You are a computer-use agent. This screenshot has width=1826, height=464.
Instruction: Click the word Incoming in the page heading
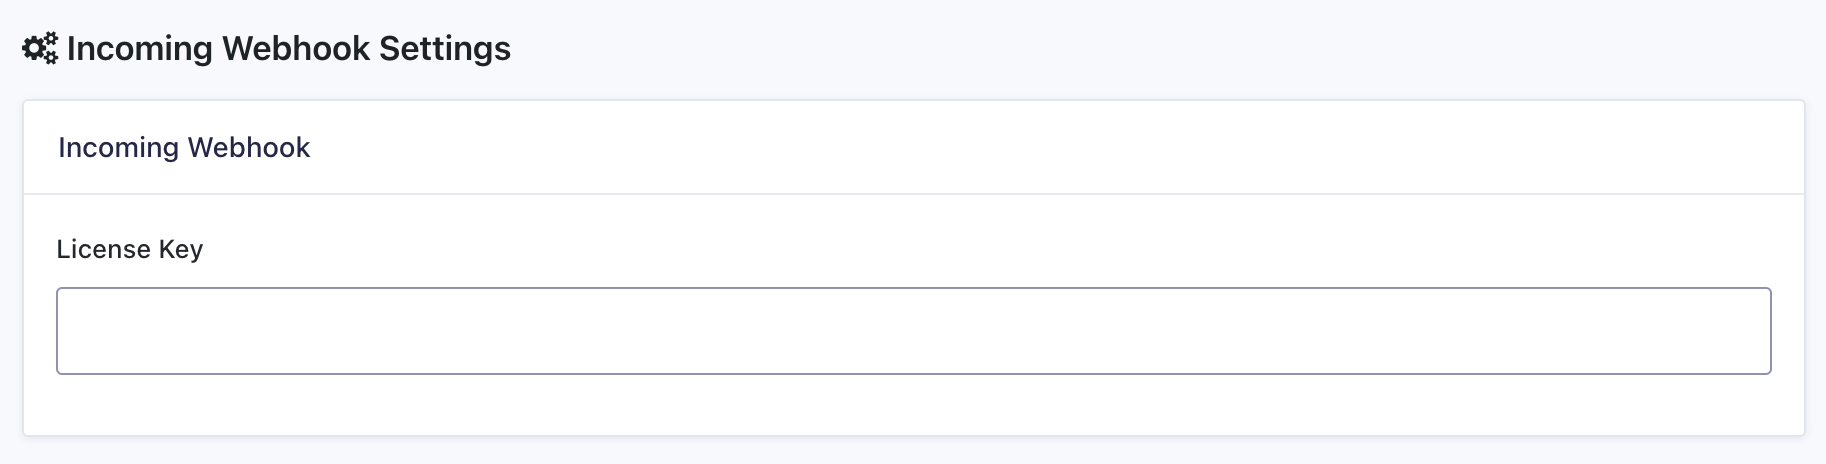[x=139, y=49]
